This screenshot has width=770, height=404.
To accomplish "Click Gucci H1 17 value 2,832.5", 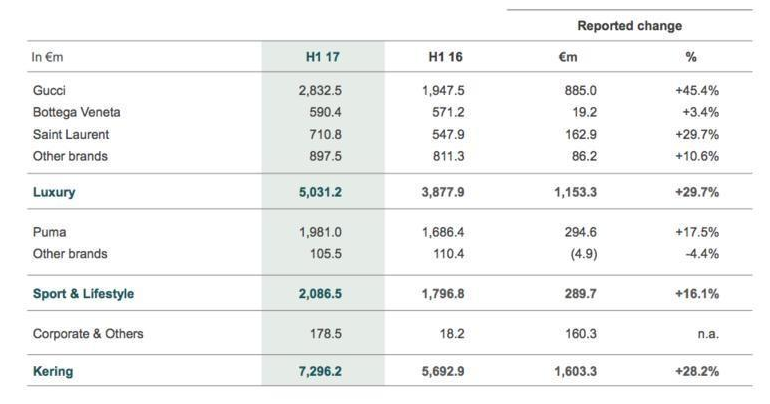I will (320, 90).
